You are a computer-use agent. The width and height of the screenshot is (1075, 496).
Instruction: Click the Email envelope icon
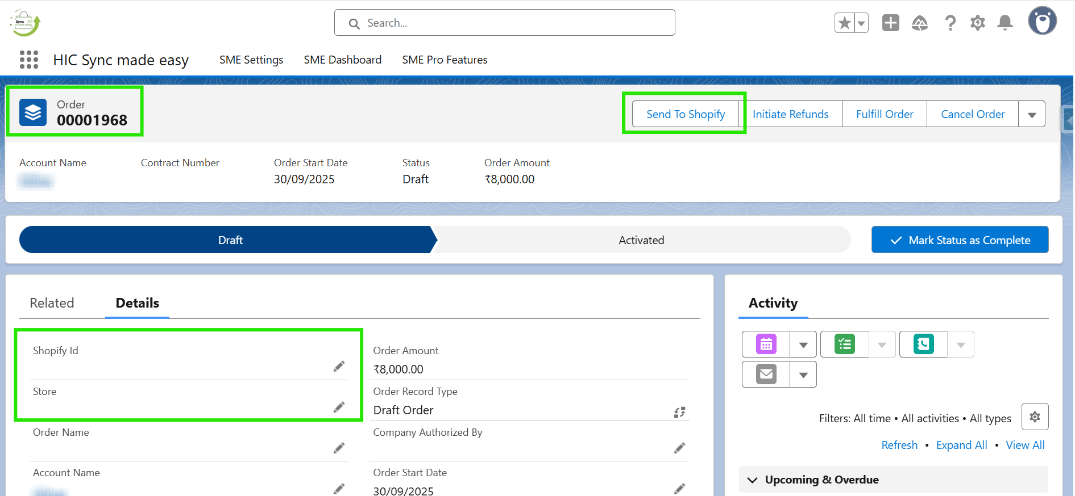pos(766,375)
